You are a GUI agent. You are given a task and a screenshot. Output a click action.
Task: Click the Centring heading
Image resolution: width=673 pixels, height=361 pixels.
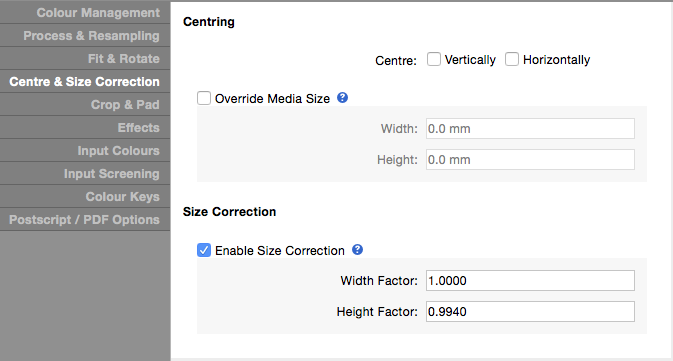(209, 22)
